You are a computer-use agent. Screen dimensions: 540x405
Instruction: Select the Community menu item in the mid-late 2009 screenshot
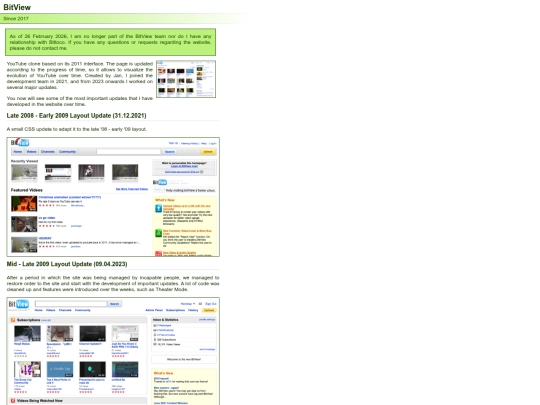tap(83, 310)
